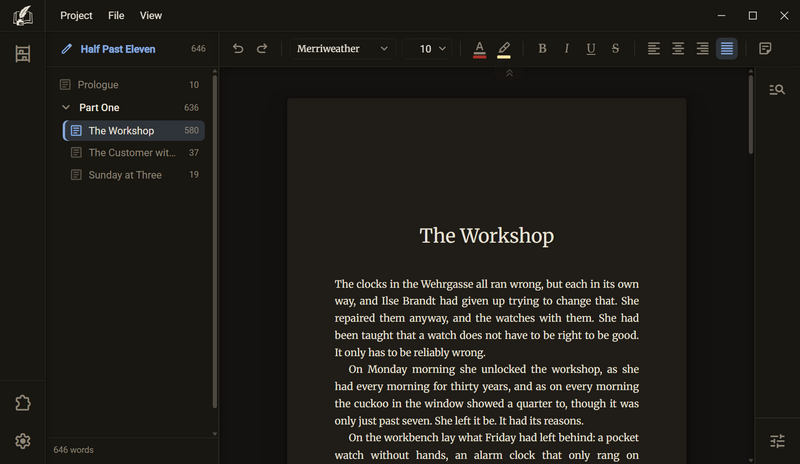Open The Customer wit... chapter
The image size is (800, 464).
pyautogui.click(x=134, y=153)
